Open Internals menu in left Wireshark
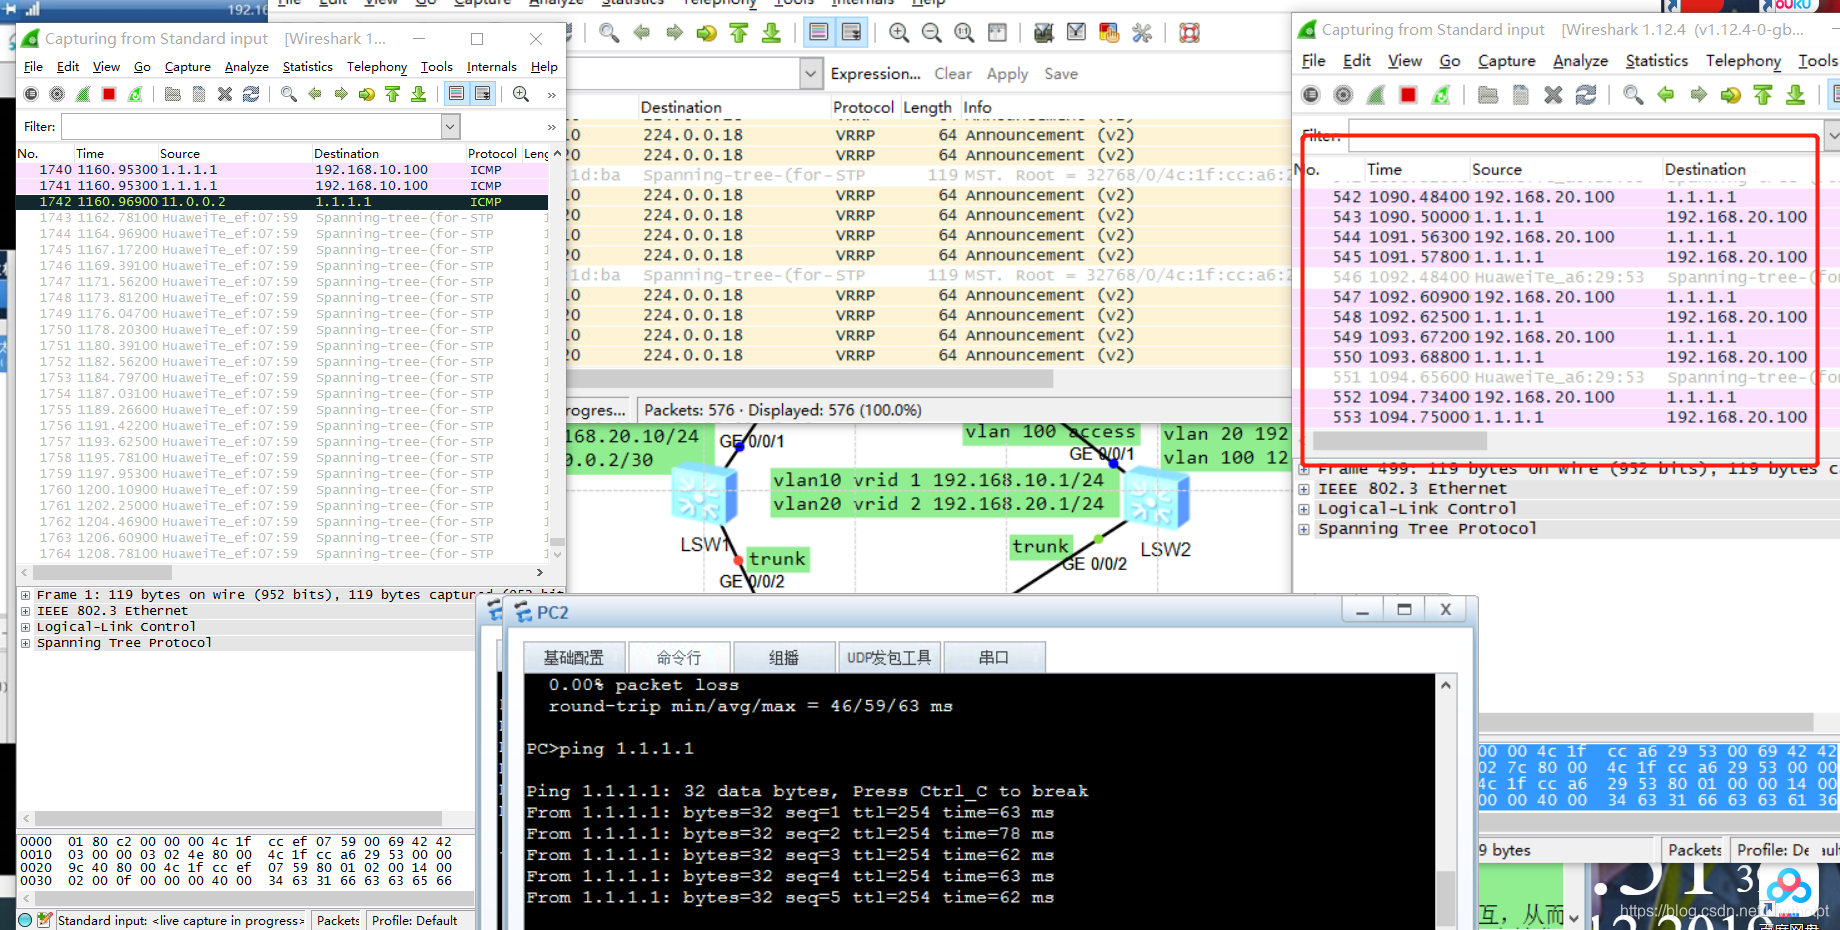Screen dimensions: 1840x930 point(491,67)
